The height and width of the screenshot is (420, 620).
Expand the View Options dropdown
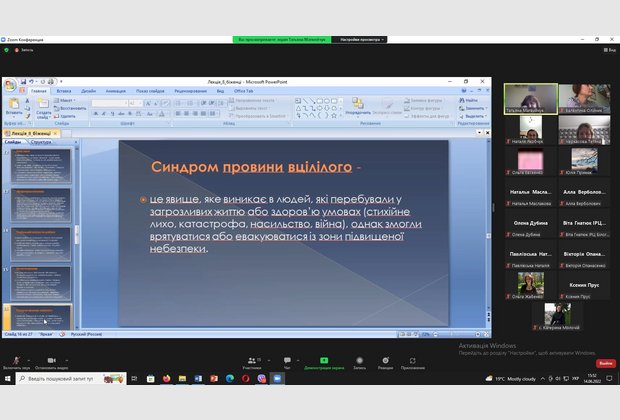click(361, 40)
